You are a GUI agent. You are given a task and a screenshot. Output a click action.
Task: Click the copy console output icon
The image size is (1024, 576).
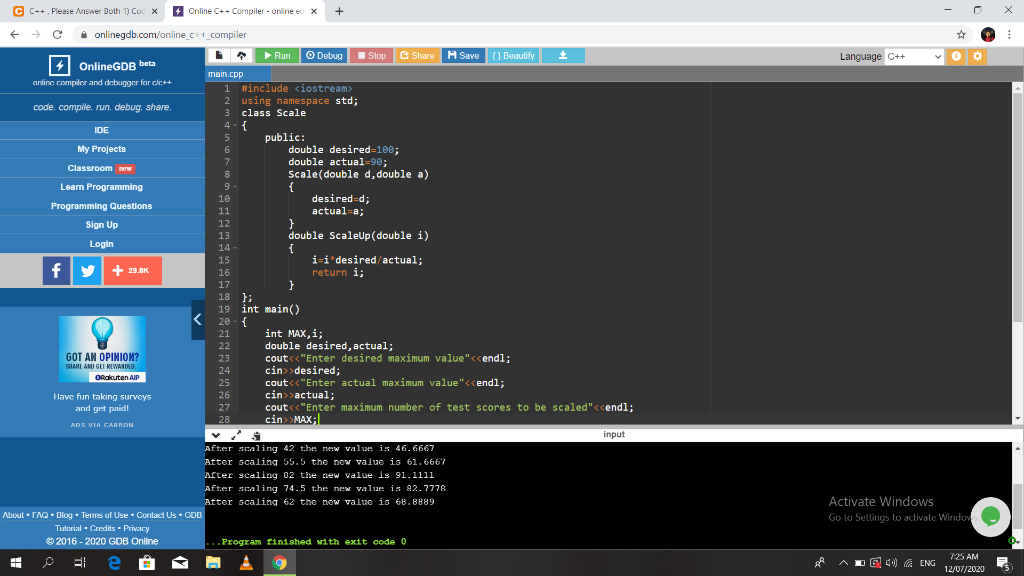256,435
